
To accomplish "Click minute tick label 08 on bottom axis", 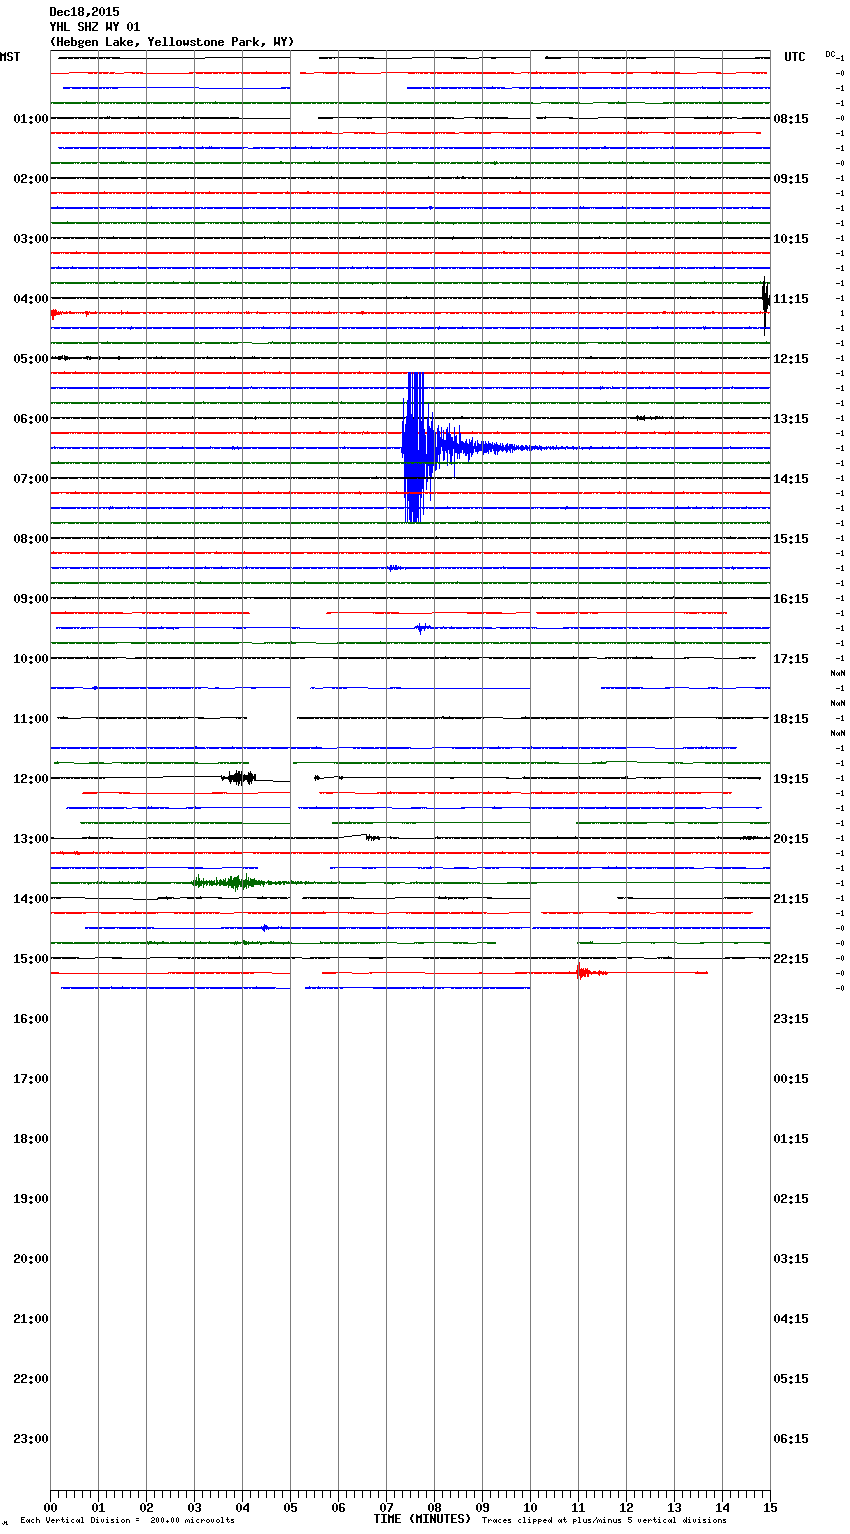I will click(x=434, y=1508).
